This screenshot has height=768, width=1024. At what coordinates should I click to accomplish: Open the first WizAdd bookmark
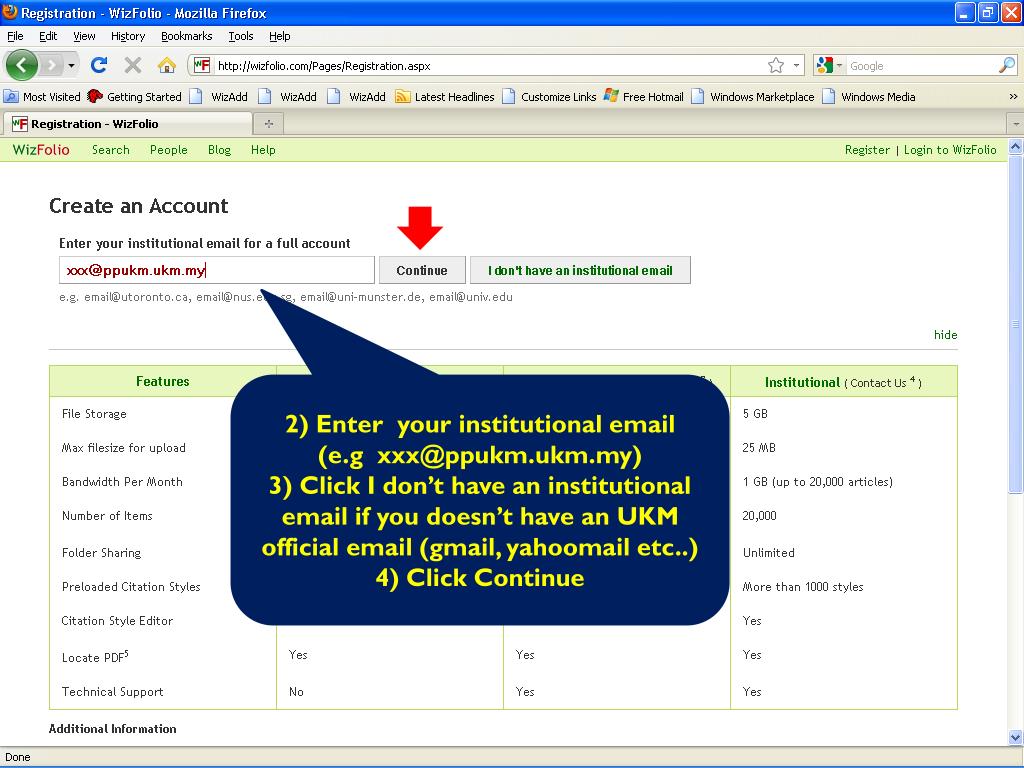[219, 97]
